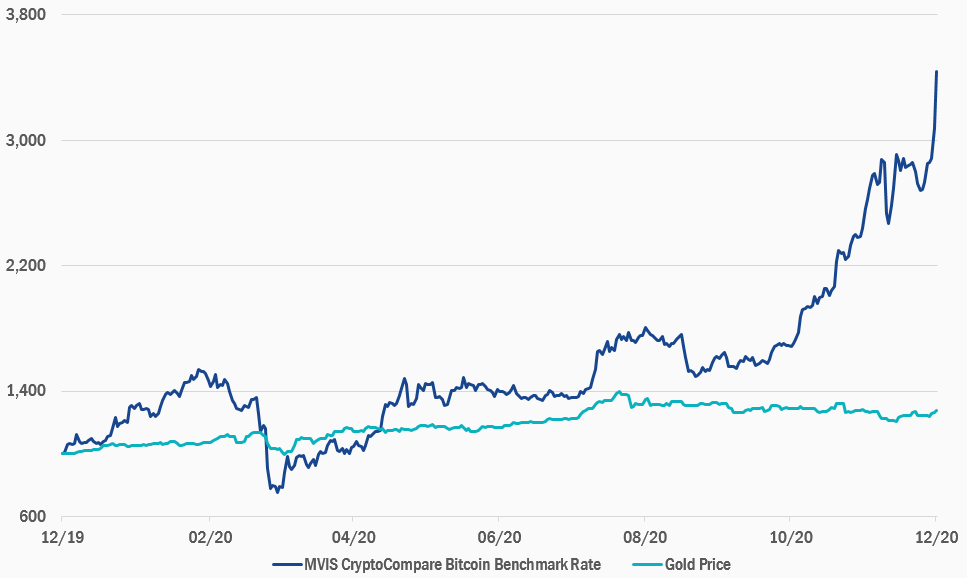Select the 06/20 x-axis date label
967x578 pixels.
tap(499, 536)
